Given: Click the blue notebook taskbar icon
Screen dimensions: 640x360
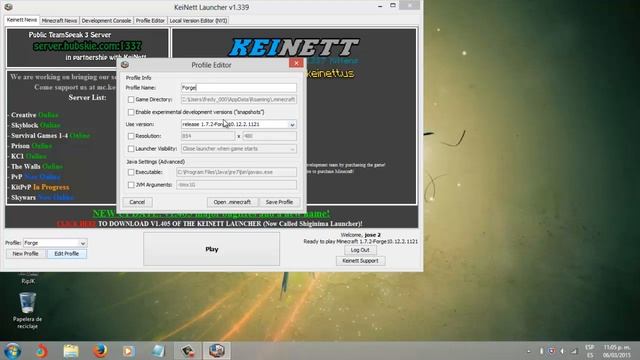Looking at the screenshot, I should point(158,351).
